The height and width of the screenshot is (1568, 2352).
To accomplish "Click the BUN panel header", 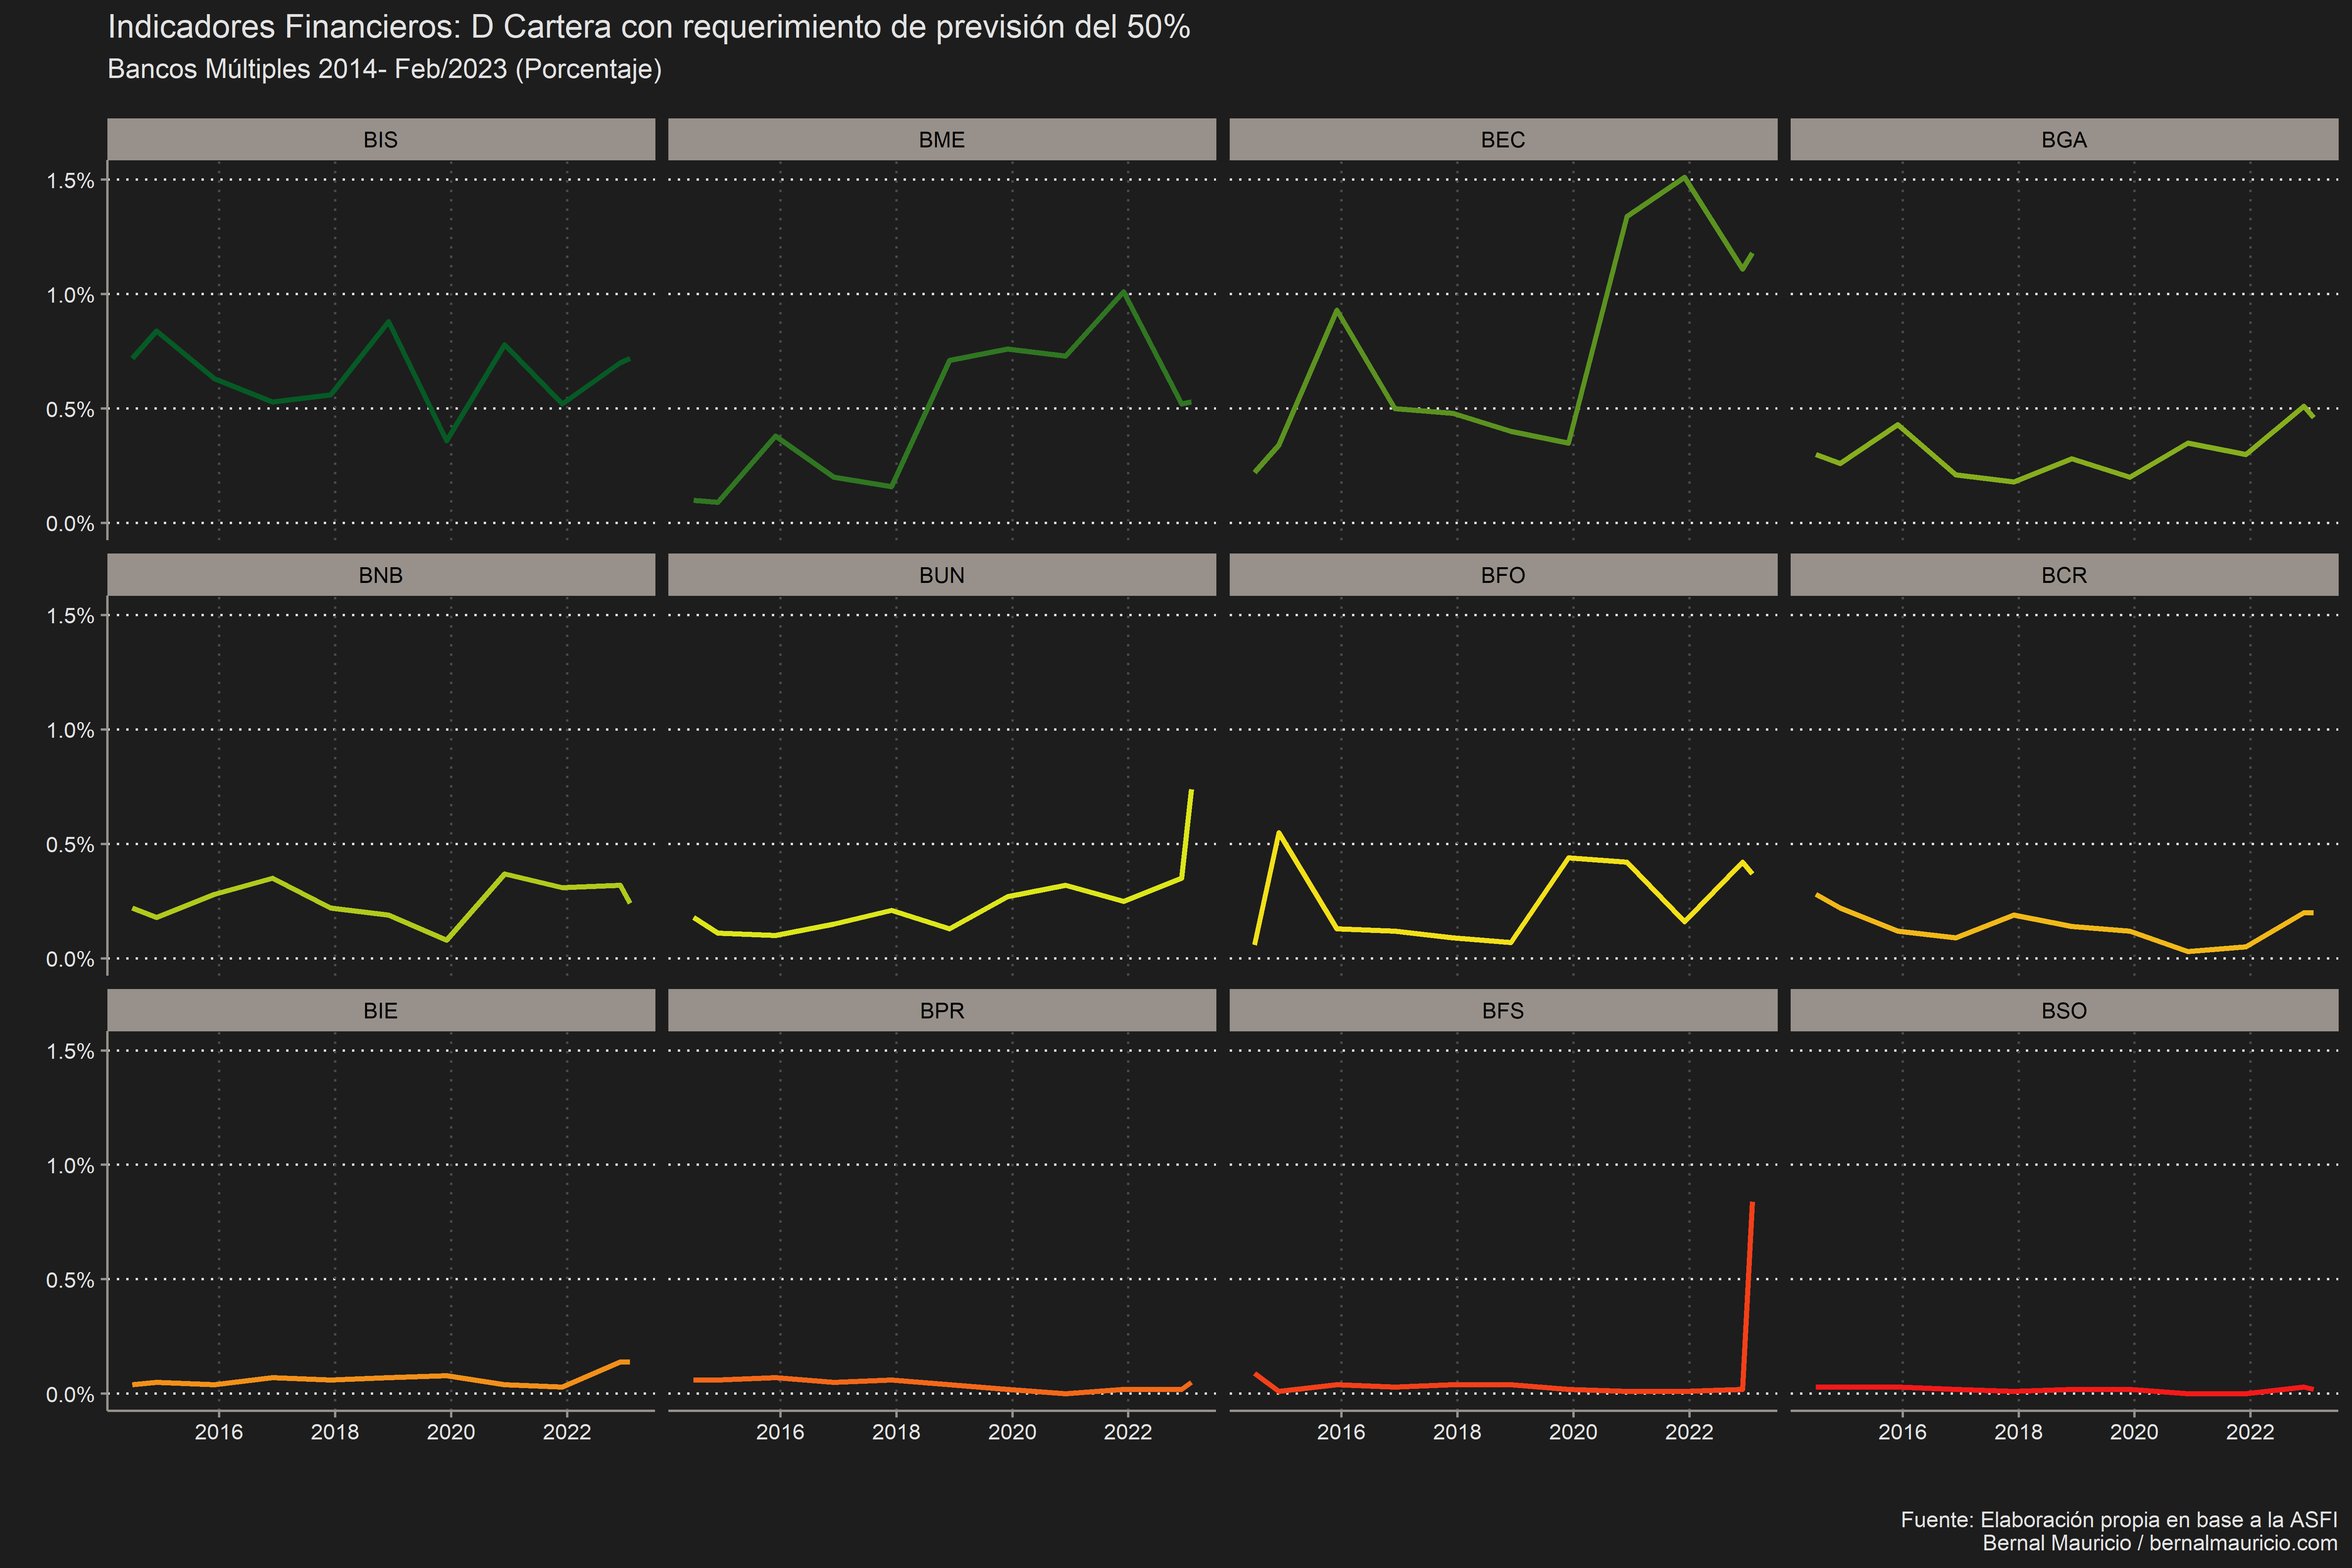I will click(942, 575).
